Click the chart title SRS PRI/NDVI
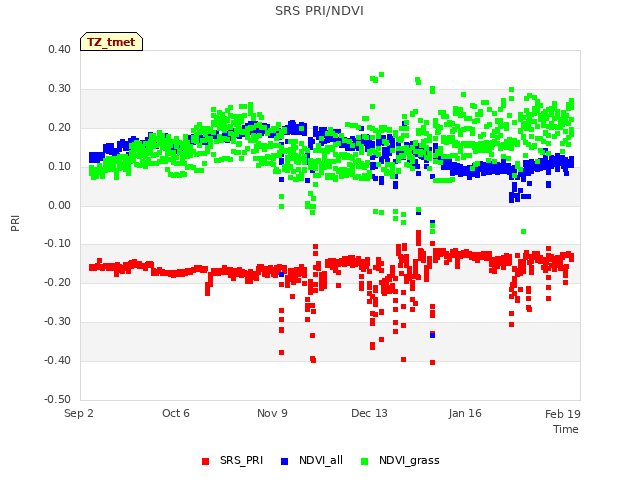 coord(319,11)
